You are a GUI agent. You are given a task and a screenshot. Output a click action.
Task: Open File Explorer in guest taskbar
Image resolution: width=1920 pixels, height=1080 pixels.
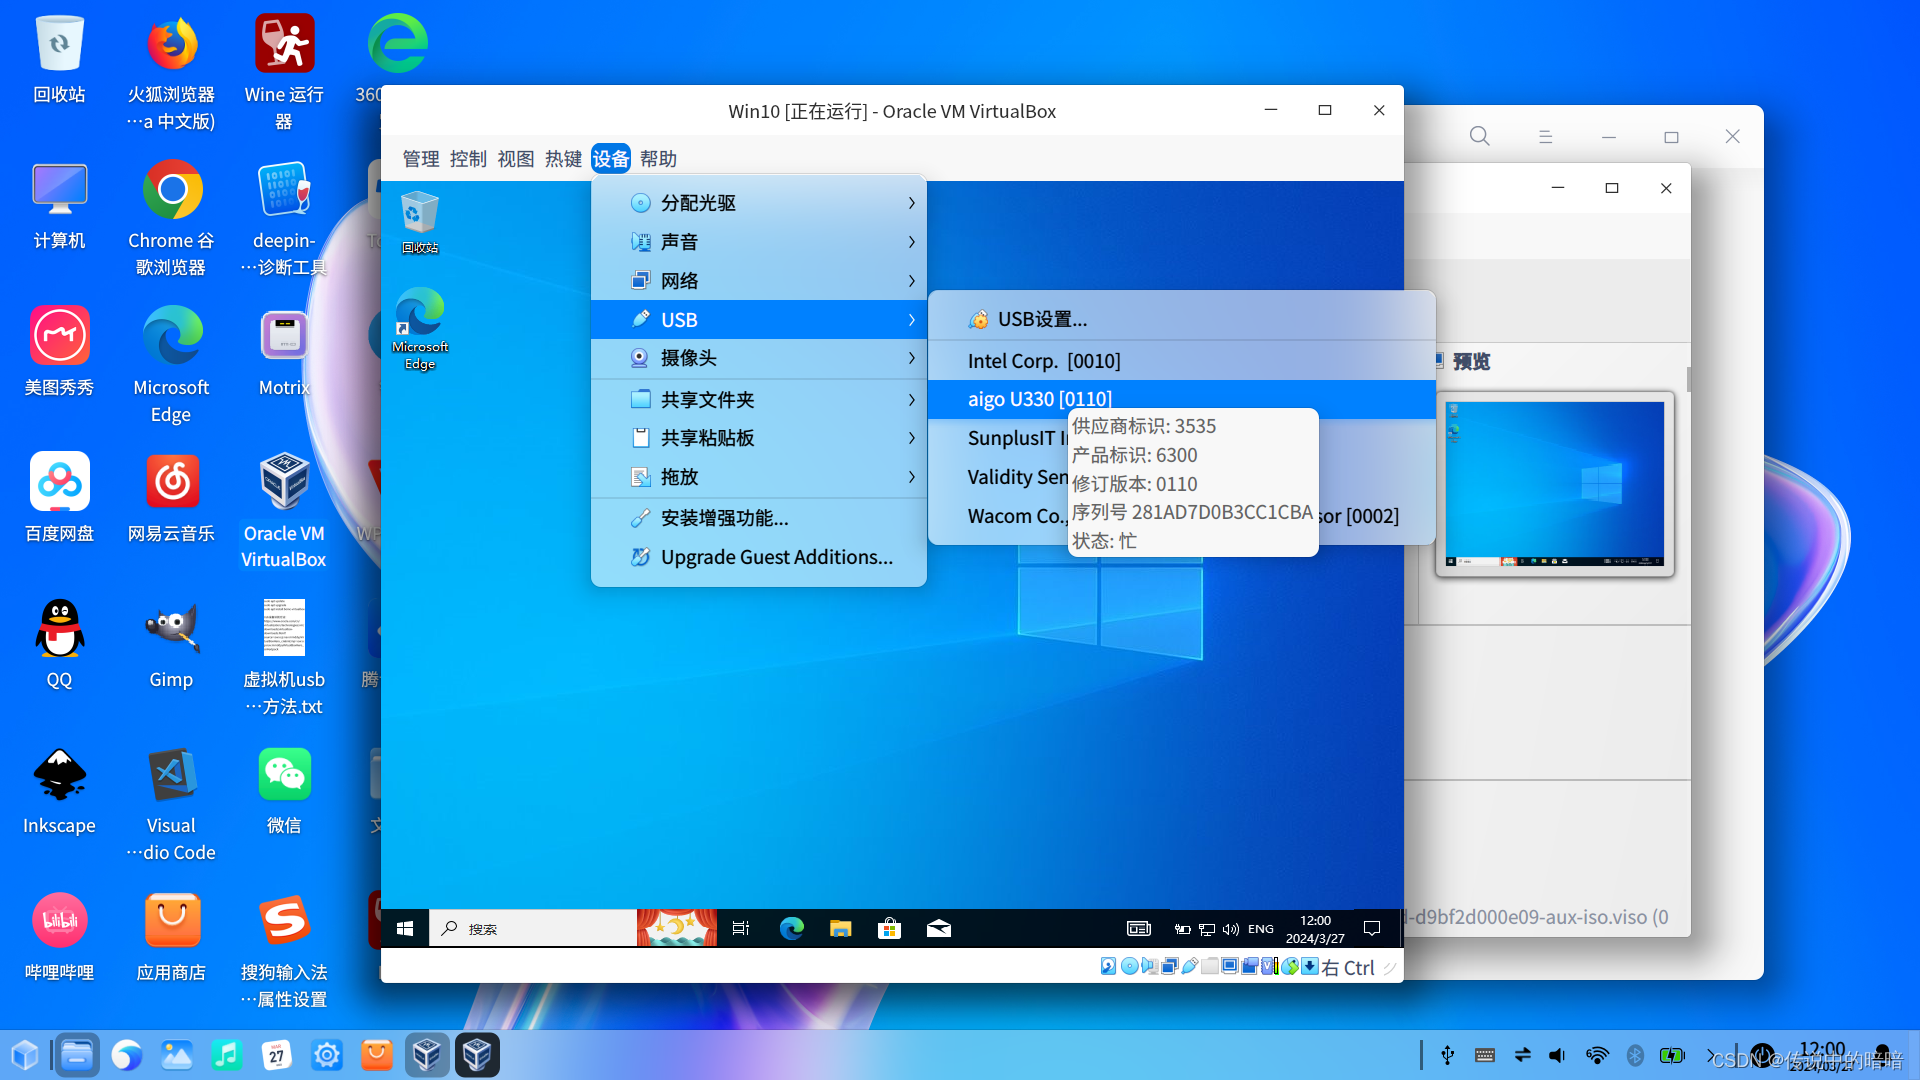tap(840, 928)
